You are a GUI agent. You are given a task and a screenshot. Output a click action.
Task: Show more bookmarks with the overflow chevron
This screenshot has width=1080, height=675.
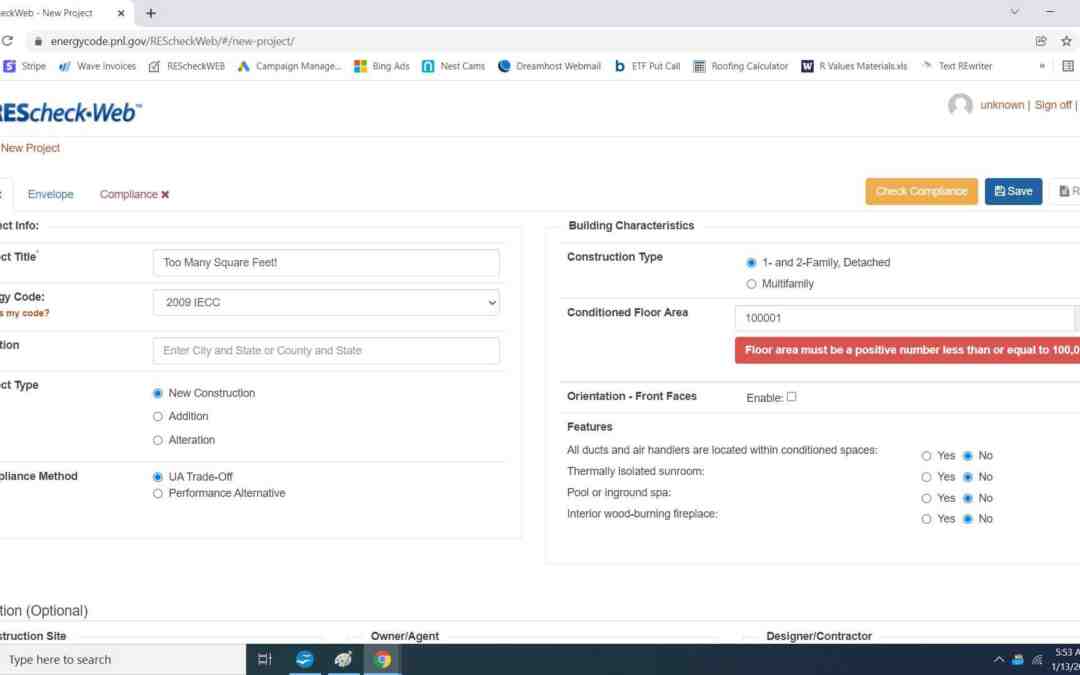1042,66
